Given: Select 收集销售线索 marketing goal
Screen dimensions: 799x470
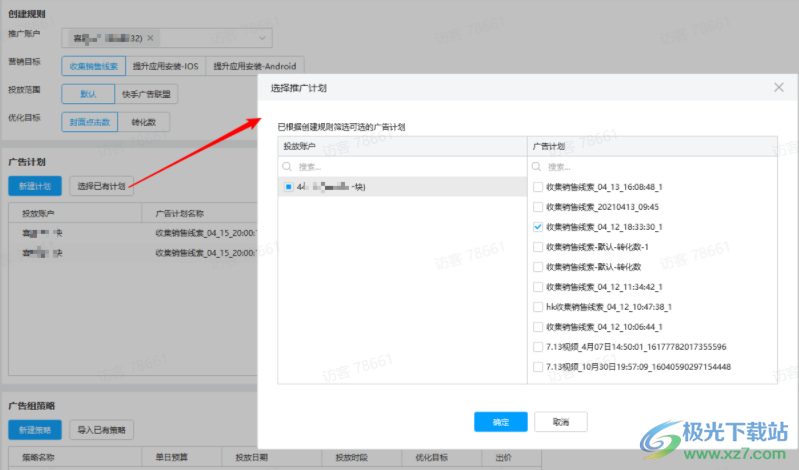Looking at the screenshot, I should point(94,66).
